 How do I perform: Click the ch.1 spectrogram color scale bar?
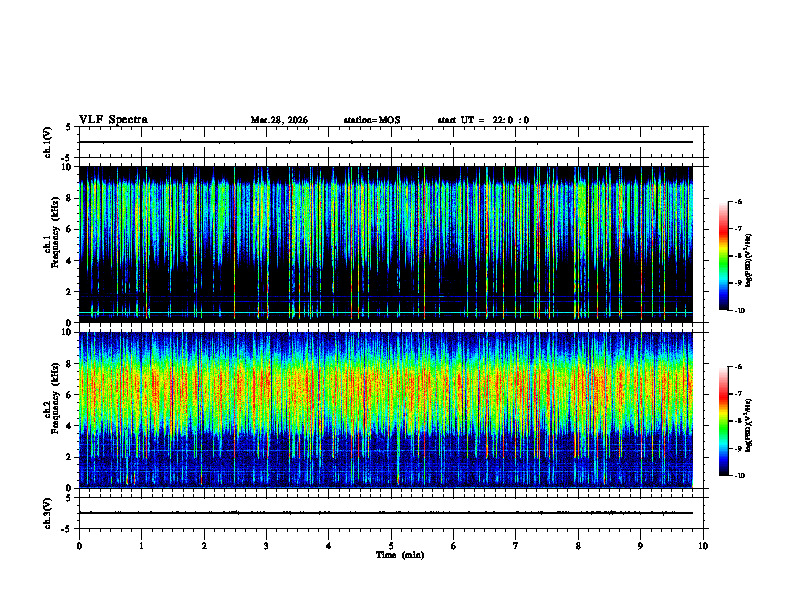click(x=724, y=256)
